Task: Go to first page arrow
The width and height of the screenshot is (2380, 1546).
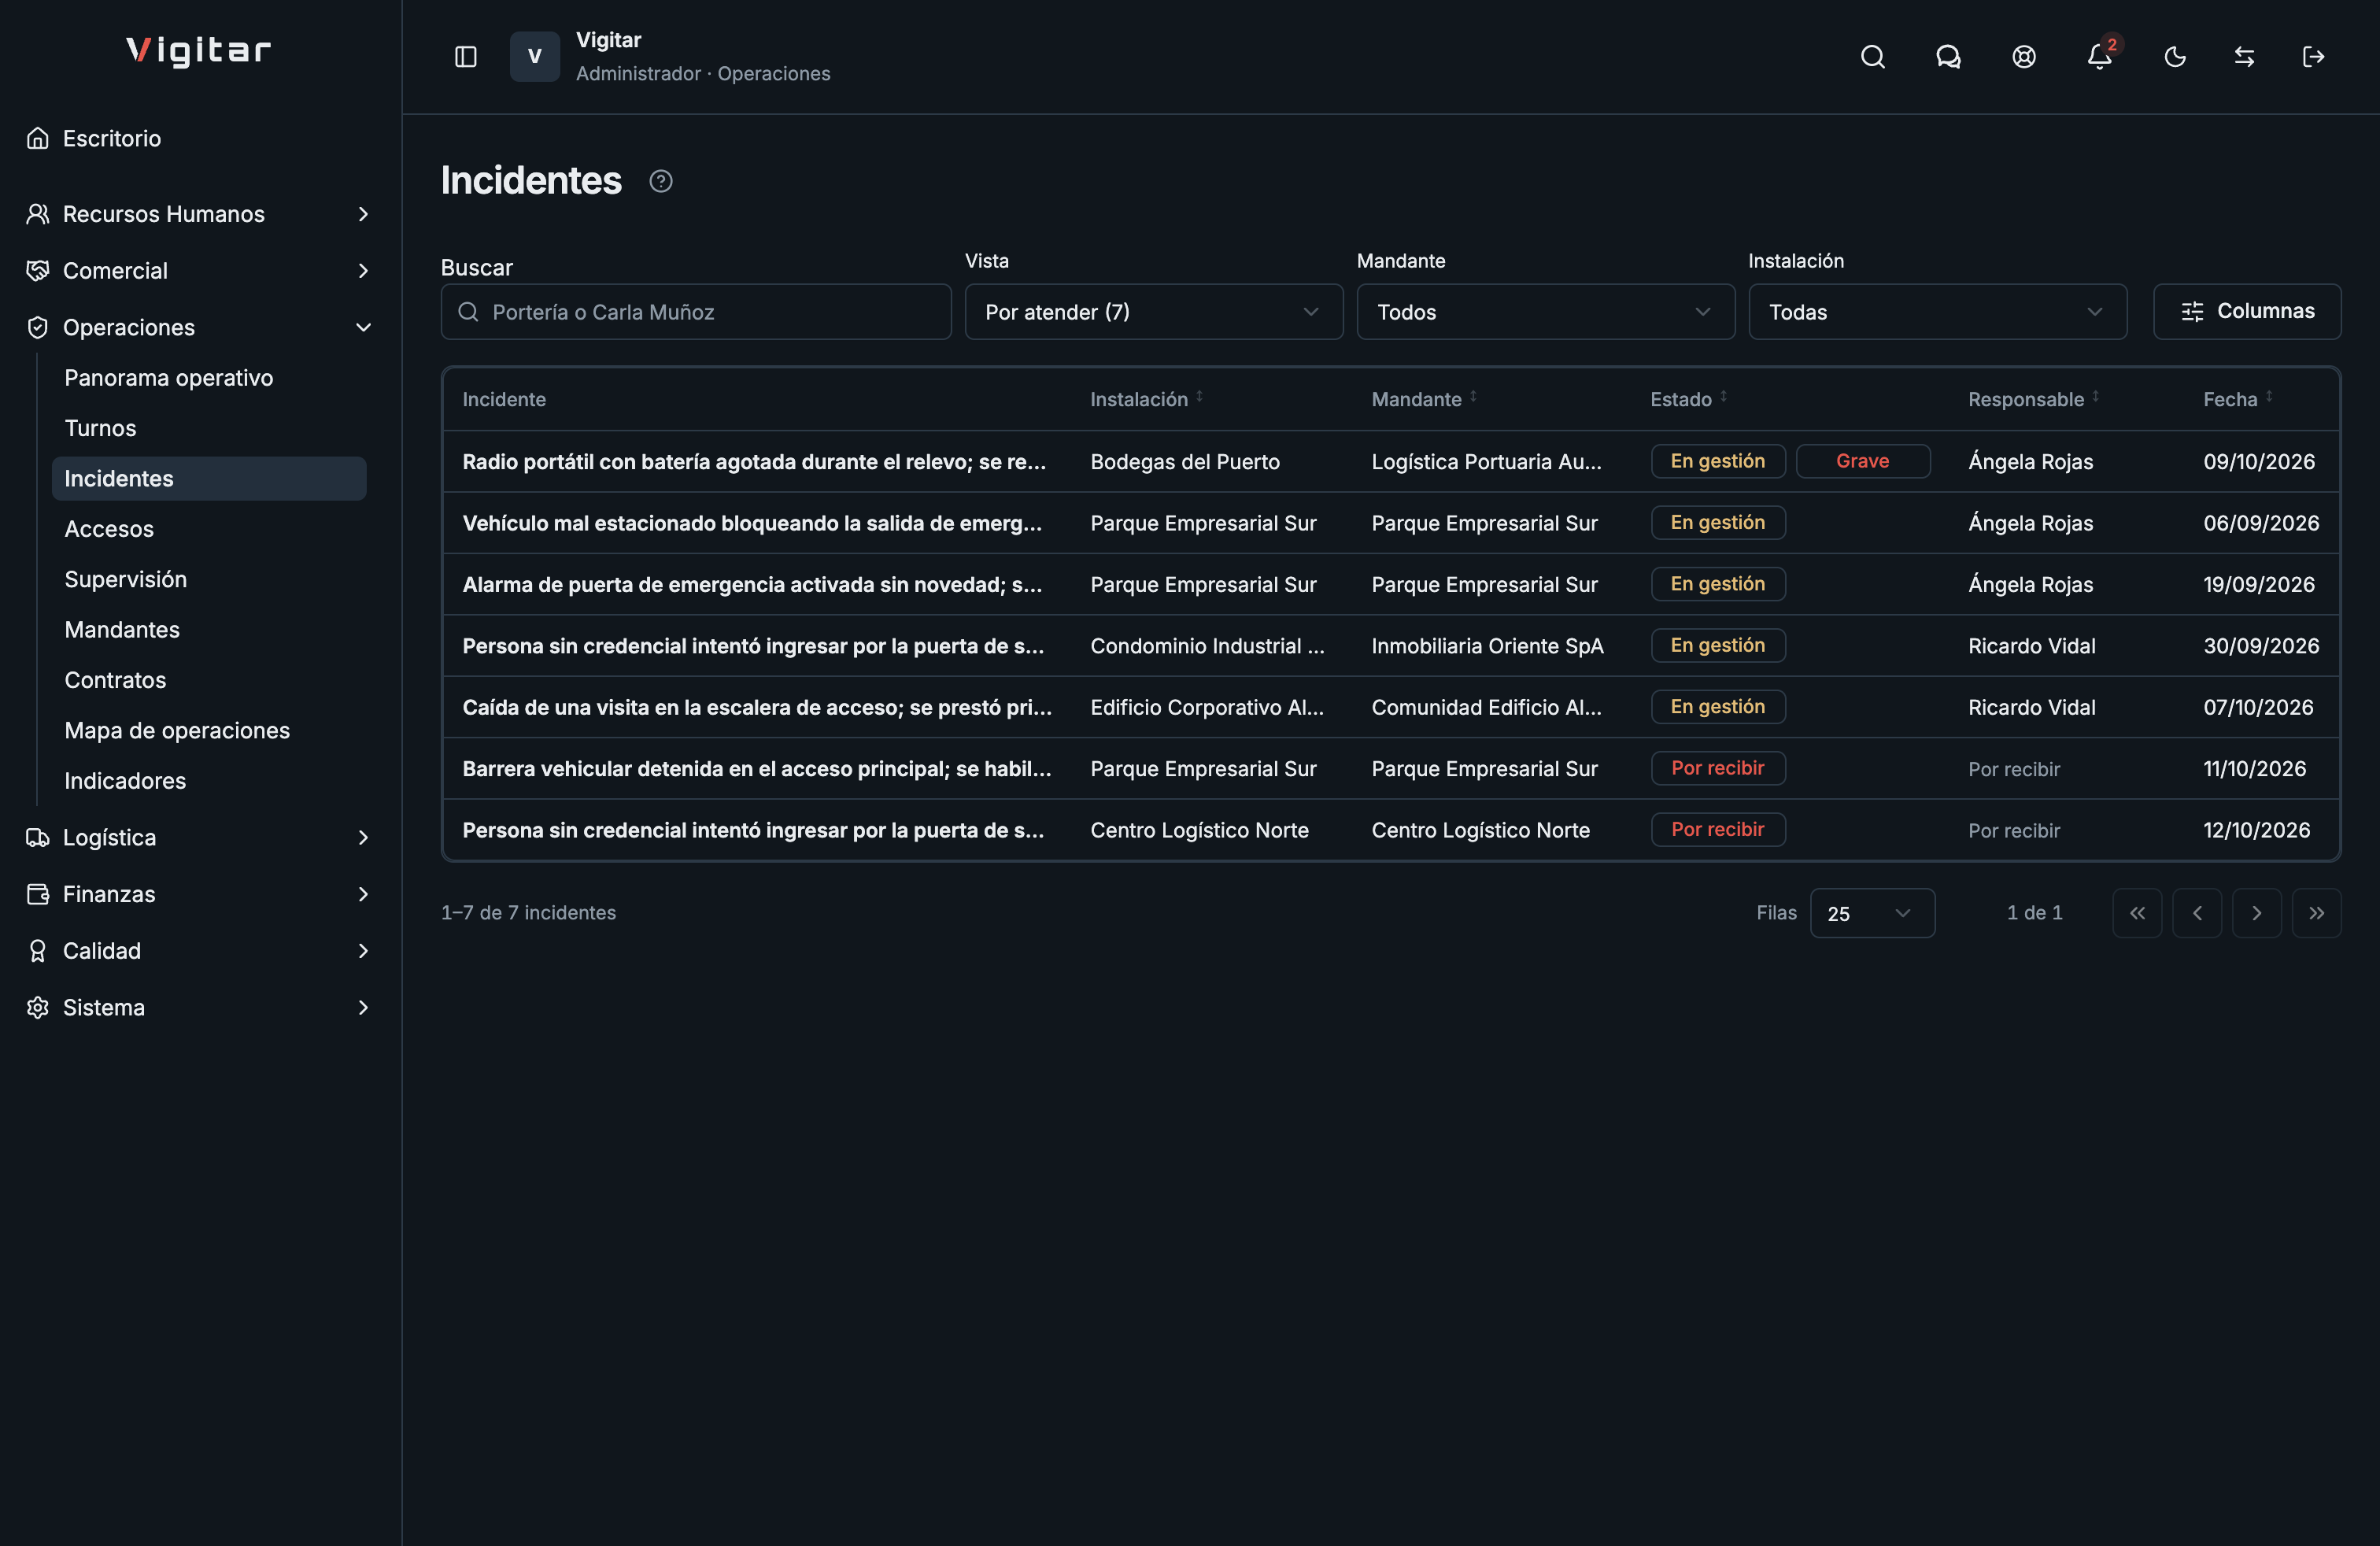Action: (x=2137, y=913)
